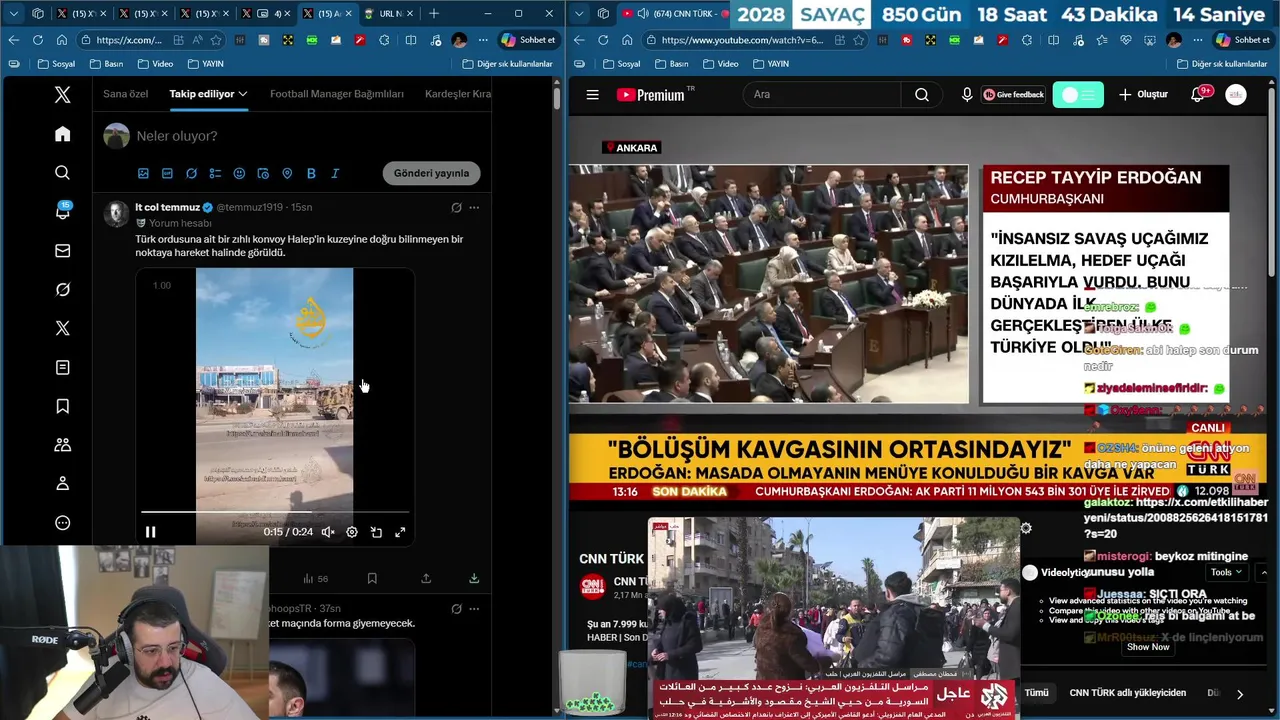Open Sosyal bookmarks folder in left browser
Screen dimensions: 1280x720
[x=56, y=64]
